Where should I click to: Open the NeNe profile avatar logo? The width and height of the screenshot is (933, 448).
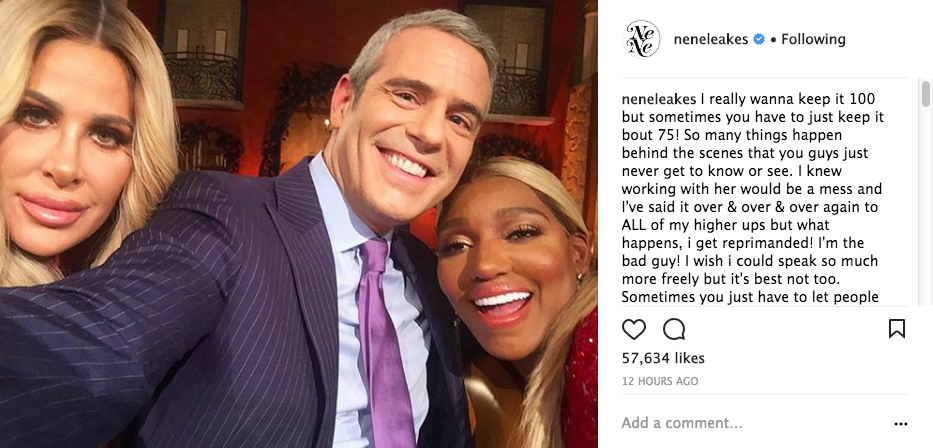coord(641,39)
